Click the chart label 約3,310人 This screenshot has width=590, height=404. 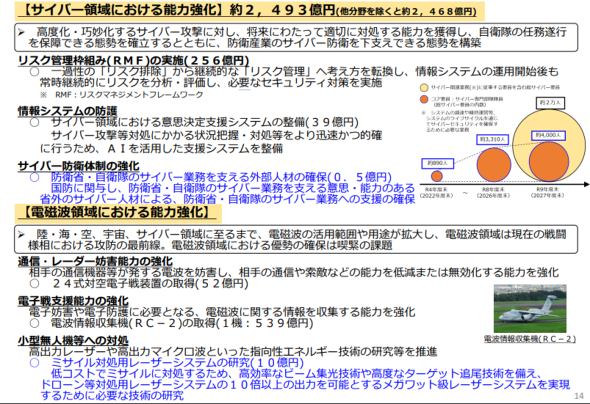click(493, 139)
